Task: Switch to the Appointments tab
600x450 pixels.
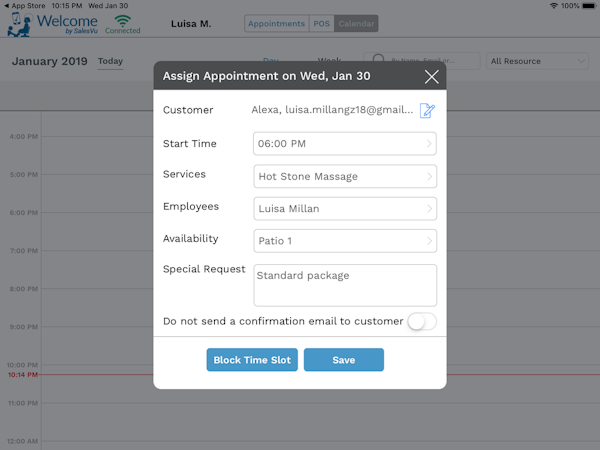Action: point(277,24)
